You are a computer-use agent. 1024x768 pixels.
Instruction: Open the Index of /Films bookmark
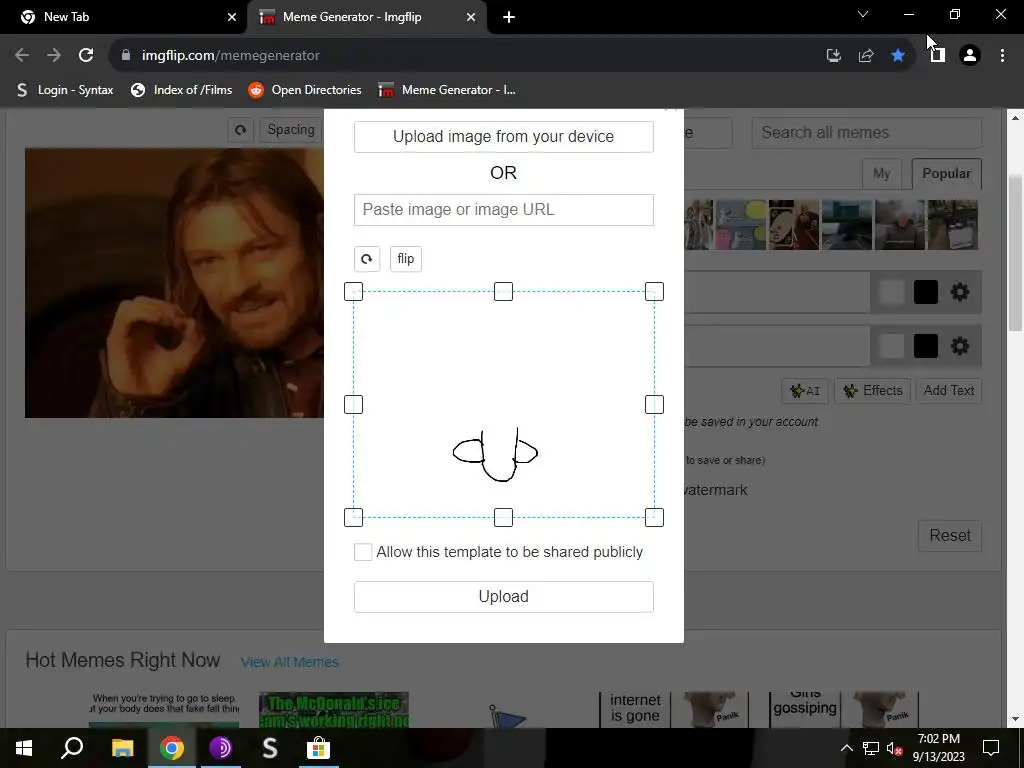pyautogui.click(x=182, y=90)
